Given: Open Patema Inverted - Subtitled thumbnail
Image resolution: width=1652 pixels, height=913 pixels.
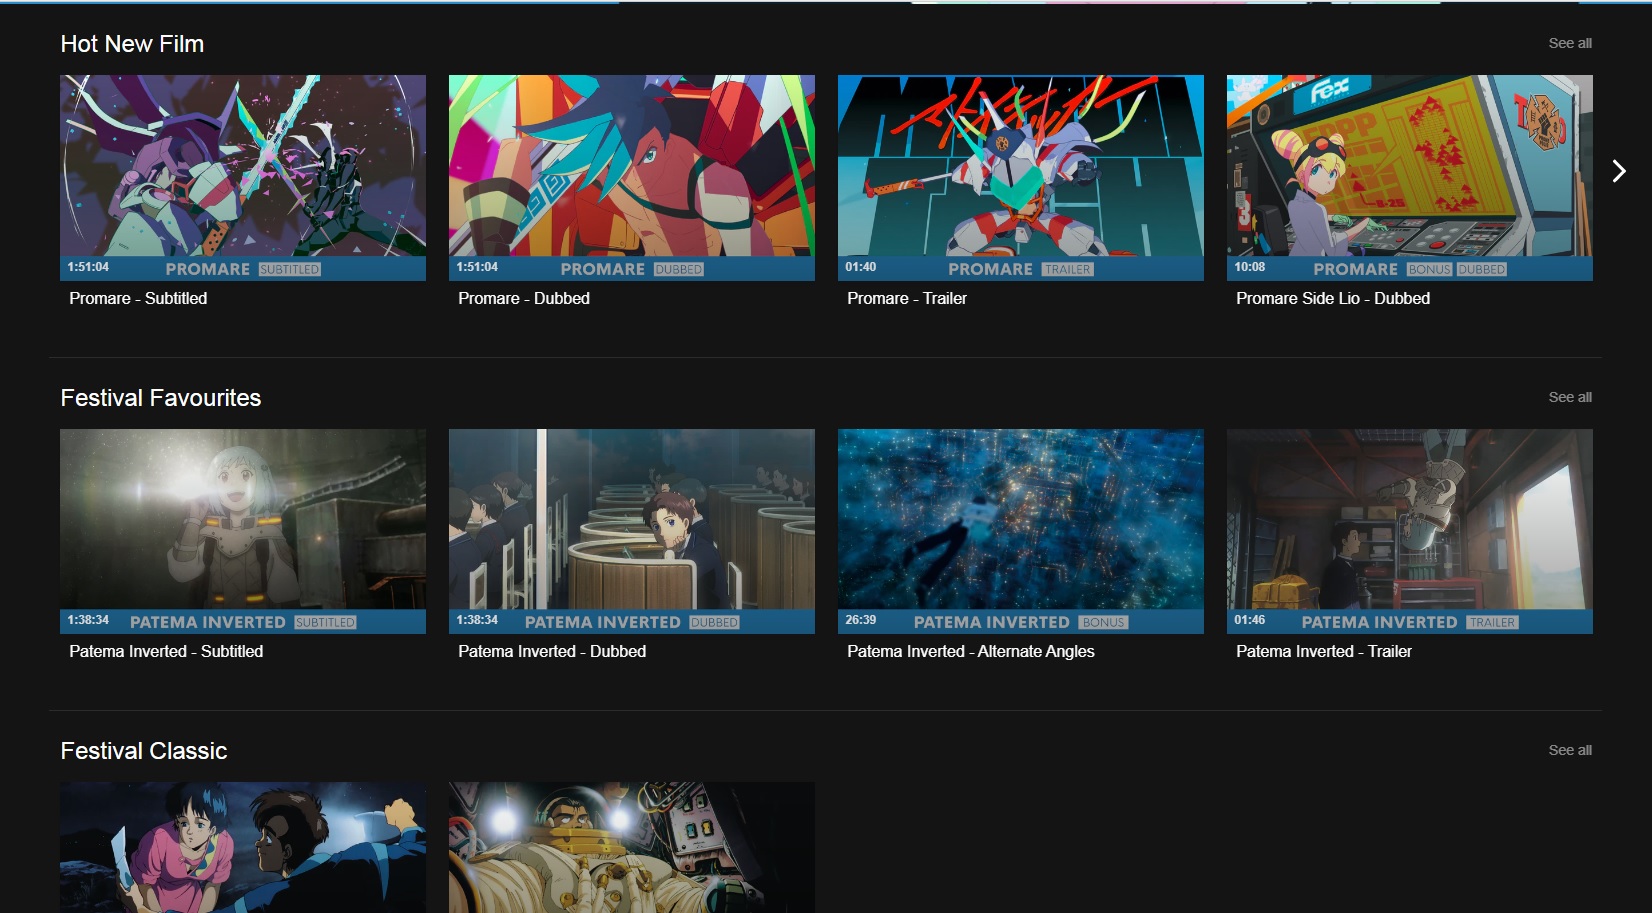Looking at the screenshot, I should point(243,531).
